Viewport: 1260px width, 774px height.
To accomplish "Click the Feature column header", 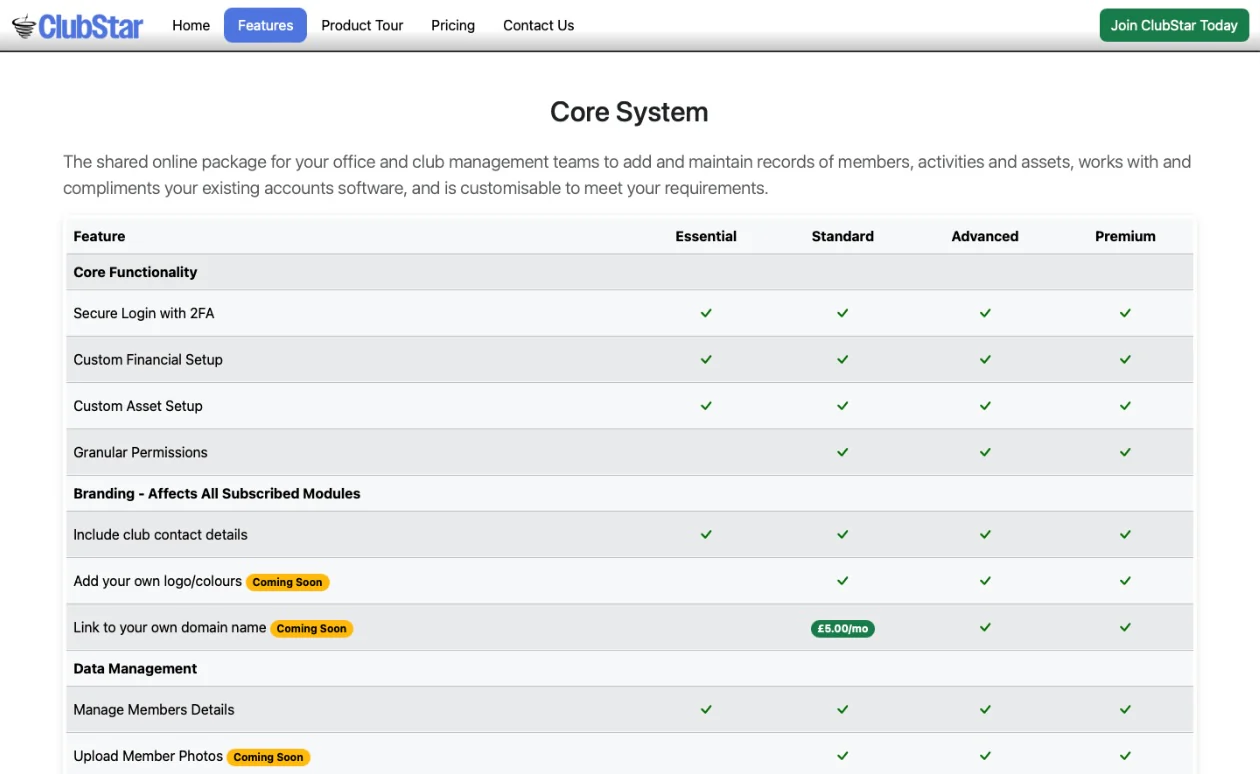I will pyautogui.click(x=99, y=236).
